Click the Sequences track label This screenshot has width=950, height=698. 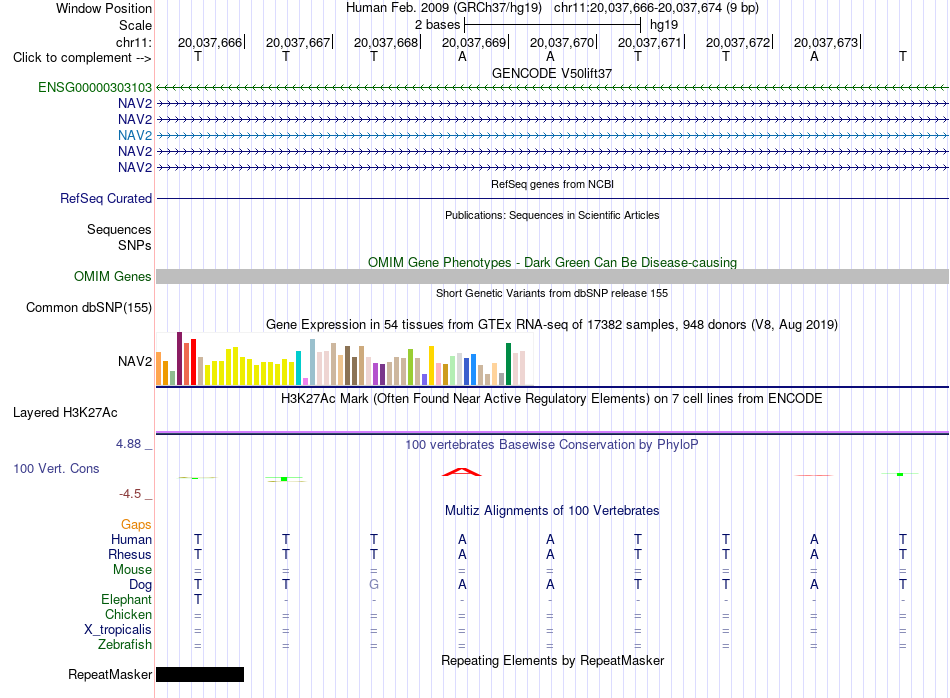coord(119,230)
